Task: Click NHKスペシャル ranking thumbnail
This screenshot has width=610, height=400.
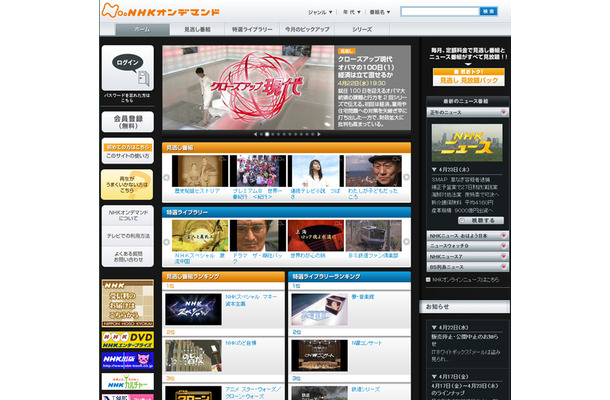Action: (x=193, y=309)
